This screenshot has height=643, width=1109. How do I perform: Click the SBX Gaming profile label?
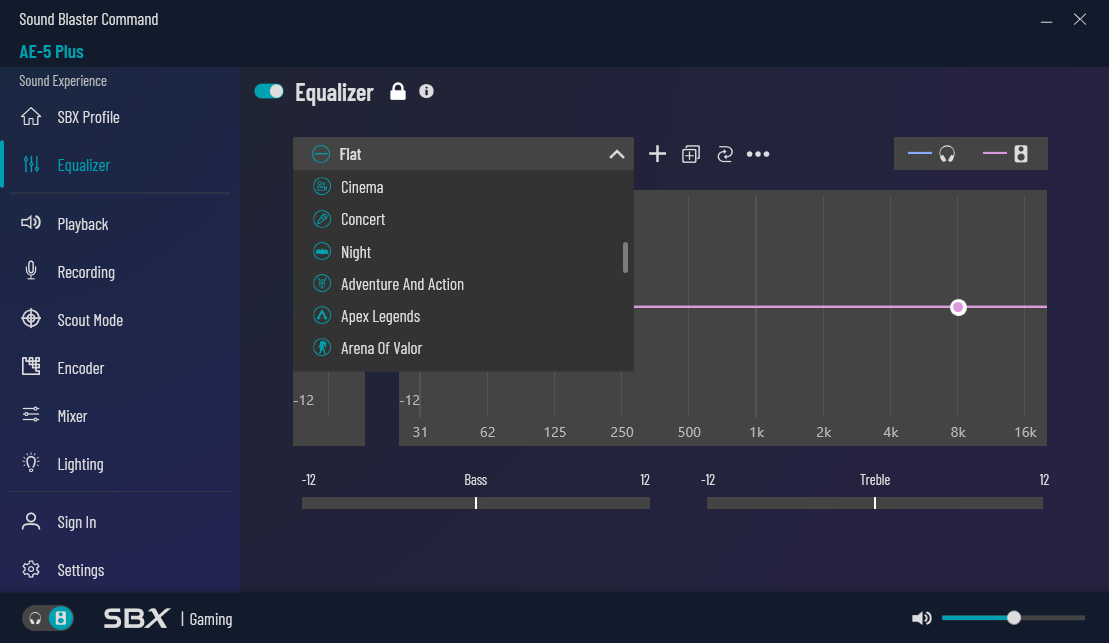[x=168, y=618]
